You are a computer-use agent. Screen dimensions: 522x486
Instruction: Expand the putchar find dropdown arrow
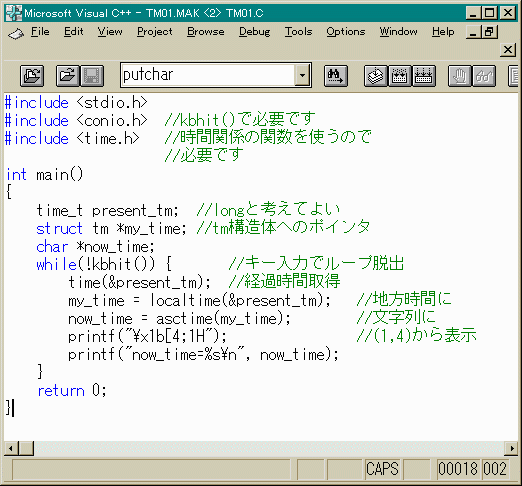302,75
